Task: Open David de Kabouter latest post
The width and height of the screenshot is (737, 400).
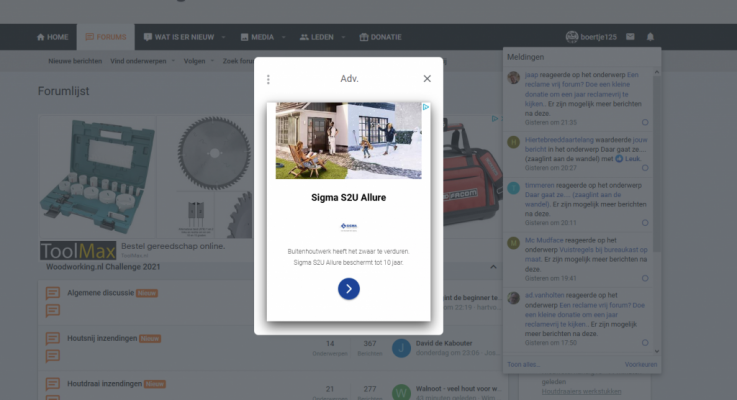Action: [x=444, y=343]
